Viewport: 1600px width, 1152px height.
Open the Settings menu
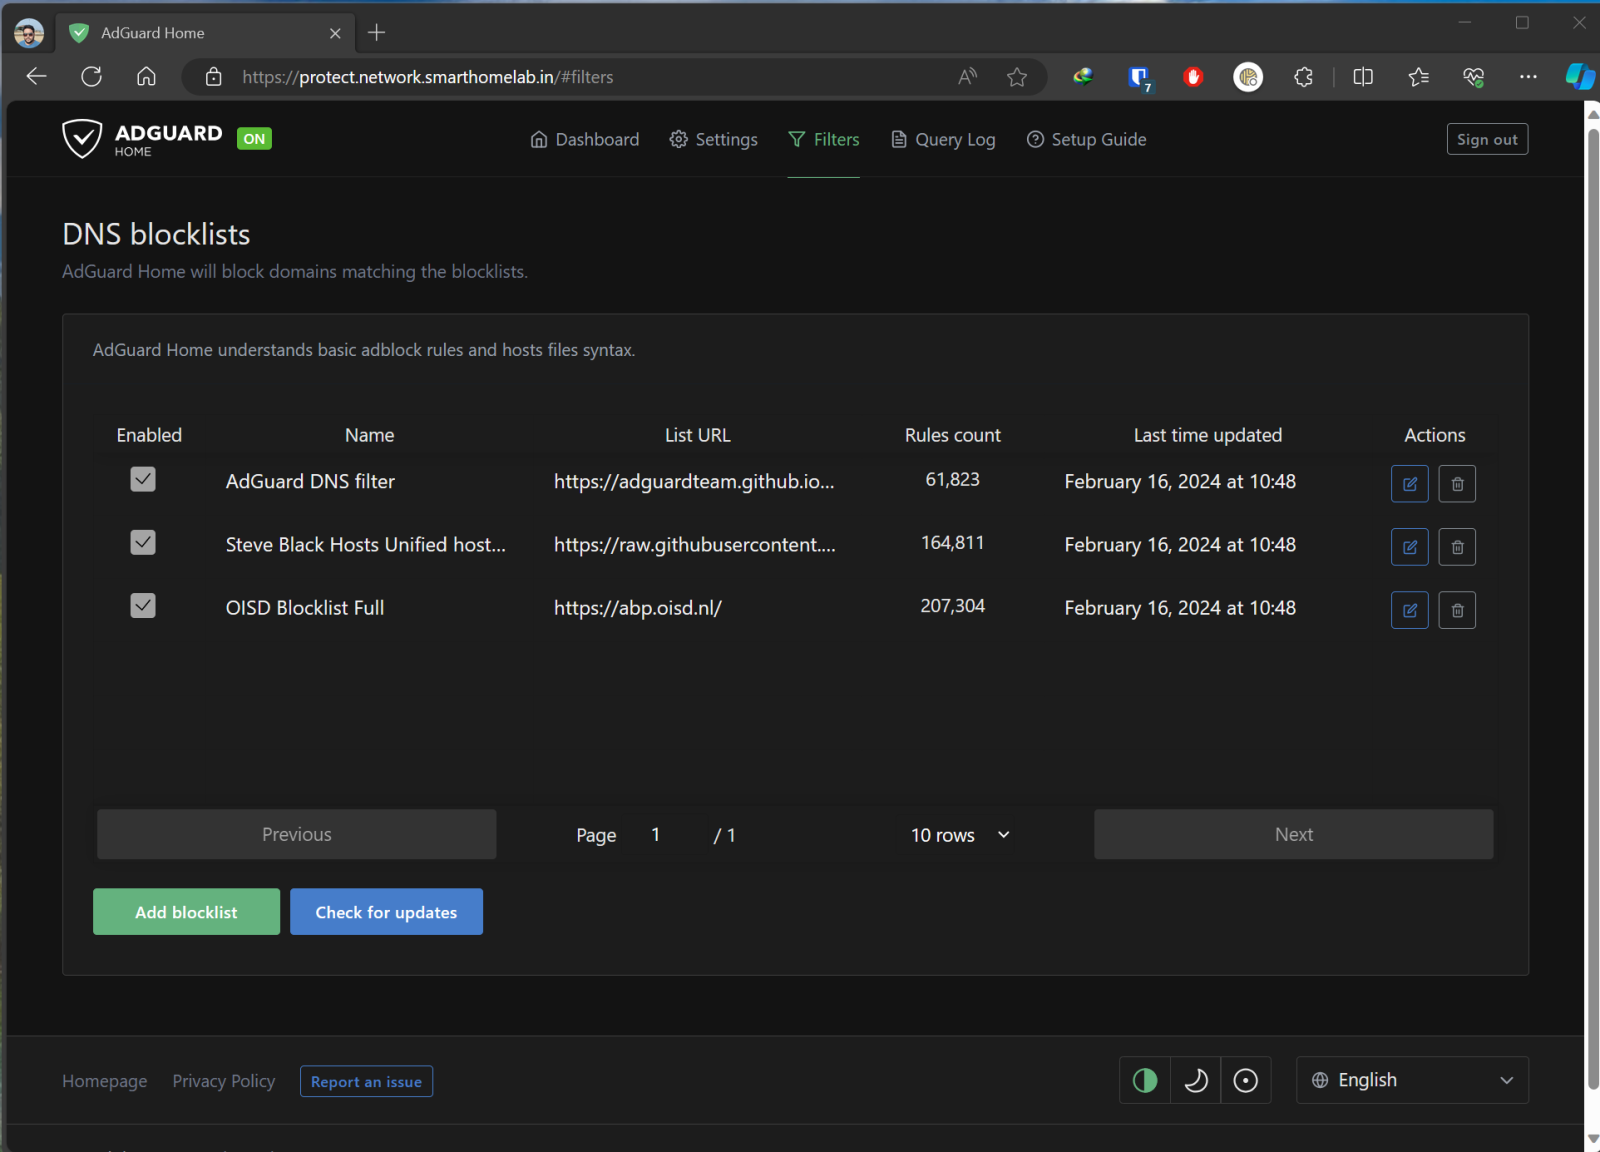pyautogui.click(x=714, y=139)
